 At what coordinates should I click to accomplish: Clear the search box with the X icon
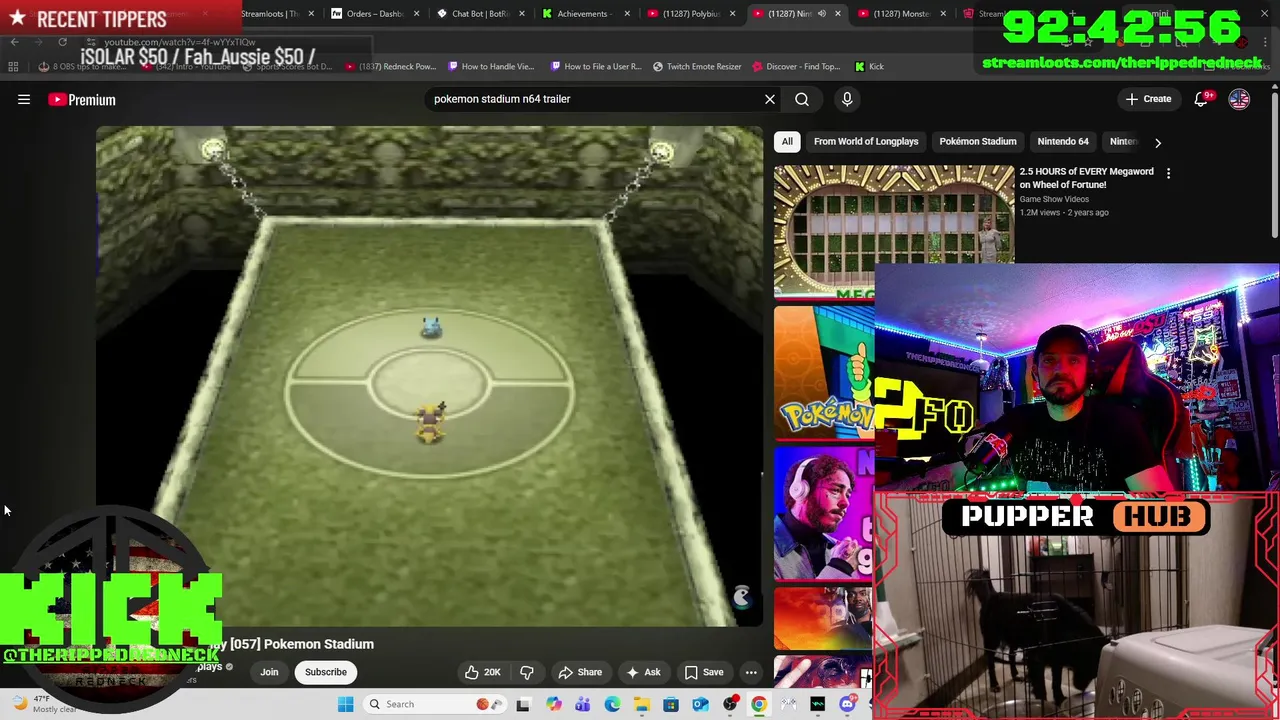(770, 99)
